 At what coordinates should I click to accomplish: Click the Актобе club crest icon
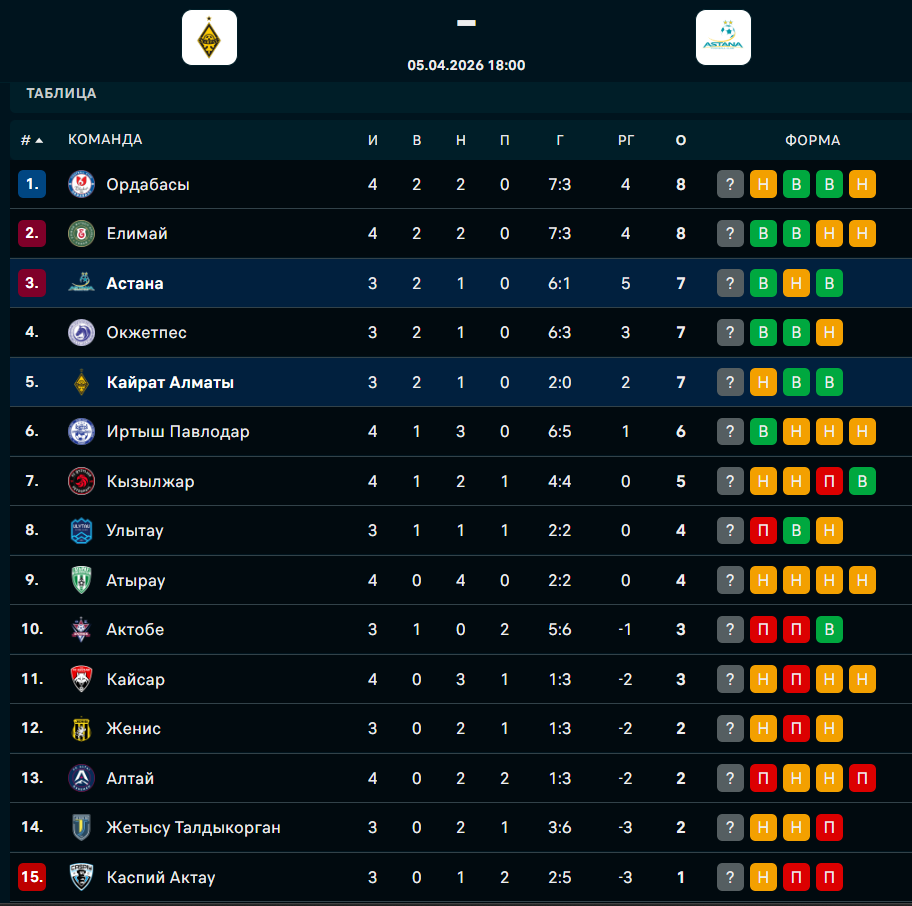point(81,630)
